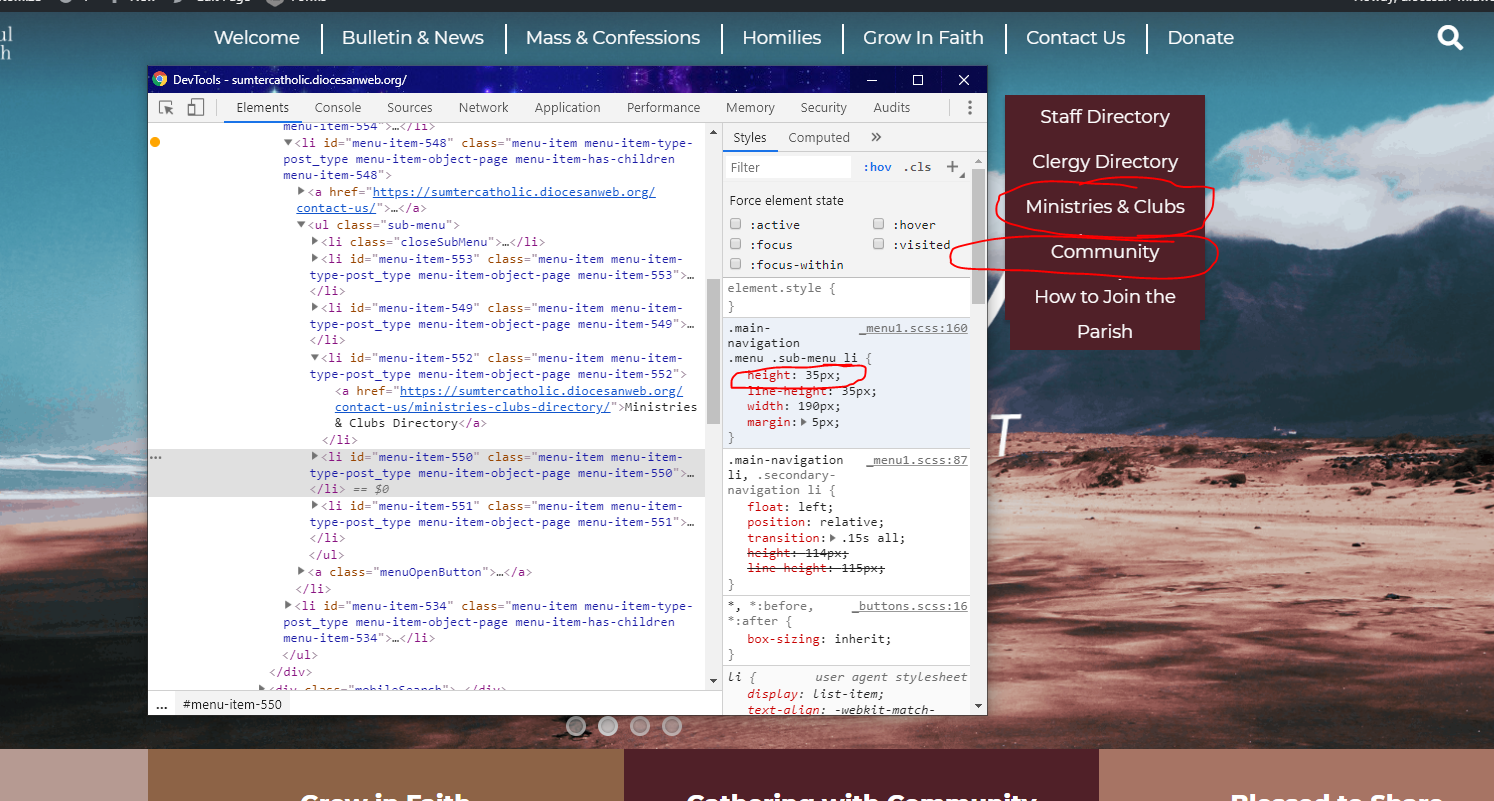
Task: Click the new style rule plus icon
Action: [952, 167]
